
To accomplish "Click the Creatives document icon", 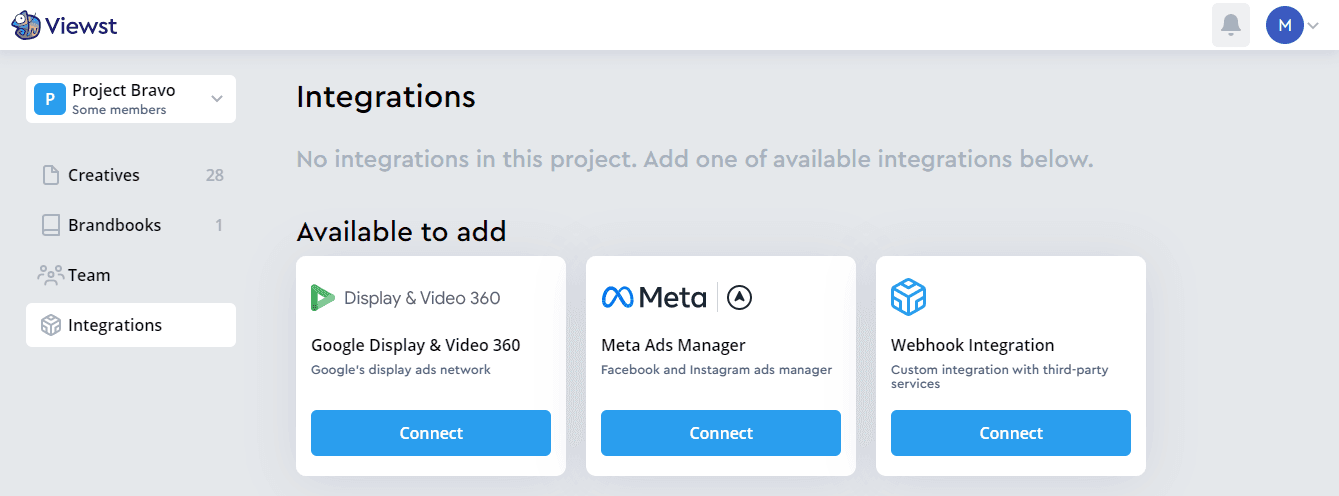I will 50,175.
